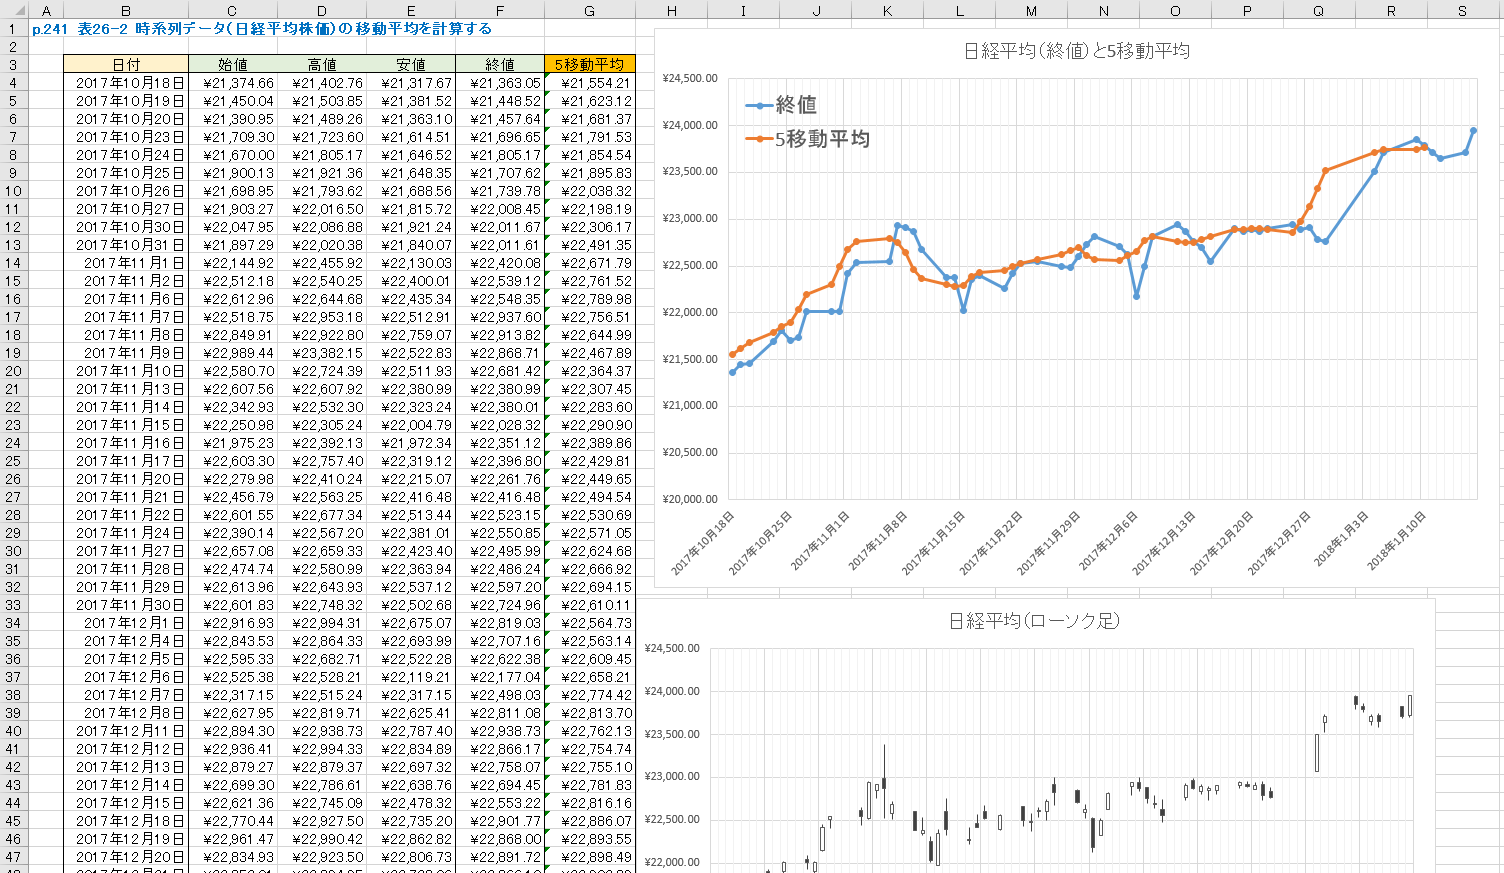Click the ¥20,000.00 axis label in the line chart
This screenshot has height=873, width=1504.
[690, 499]
